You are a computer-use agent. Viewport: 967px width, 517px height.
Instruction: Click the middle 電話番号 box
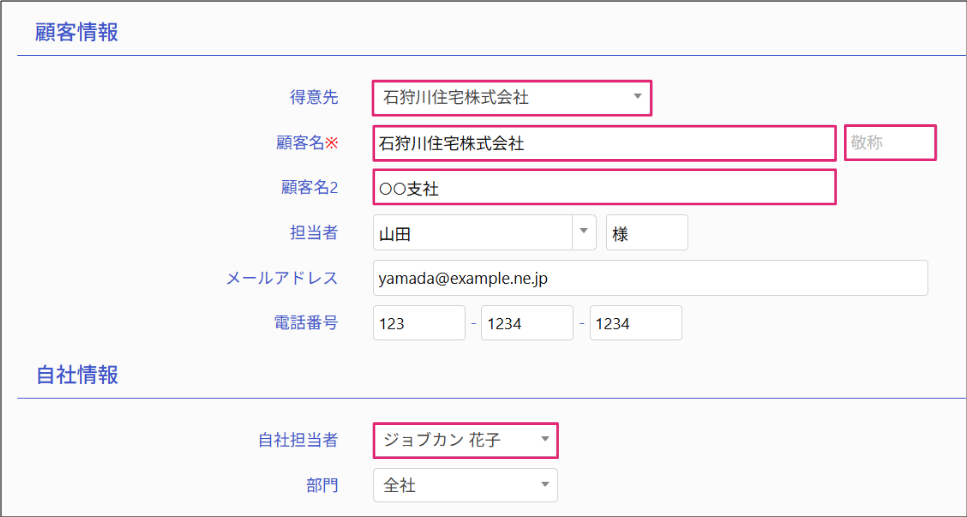pyautogui.click(x=527, y=323)
